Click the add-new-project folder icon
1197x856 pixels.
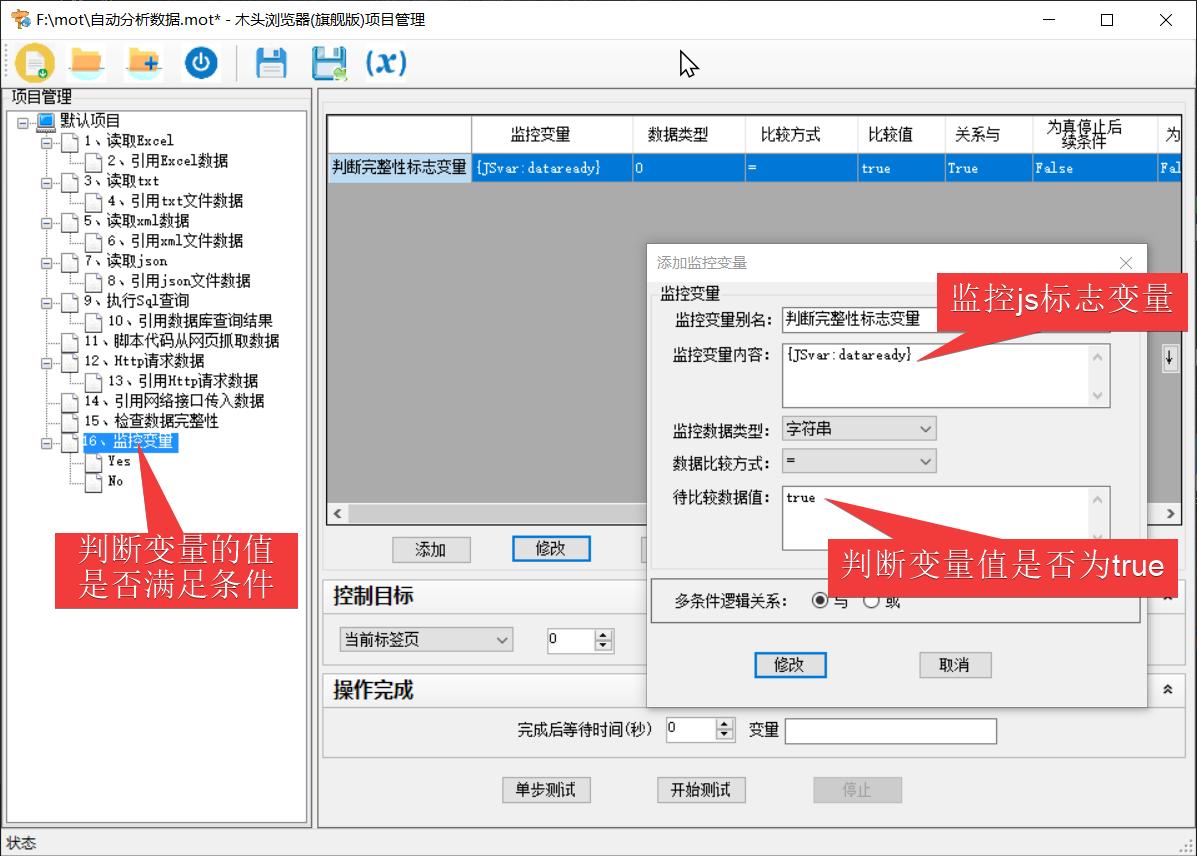tap(144, 62)
